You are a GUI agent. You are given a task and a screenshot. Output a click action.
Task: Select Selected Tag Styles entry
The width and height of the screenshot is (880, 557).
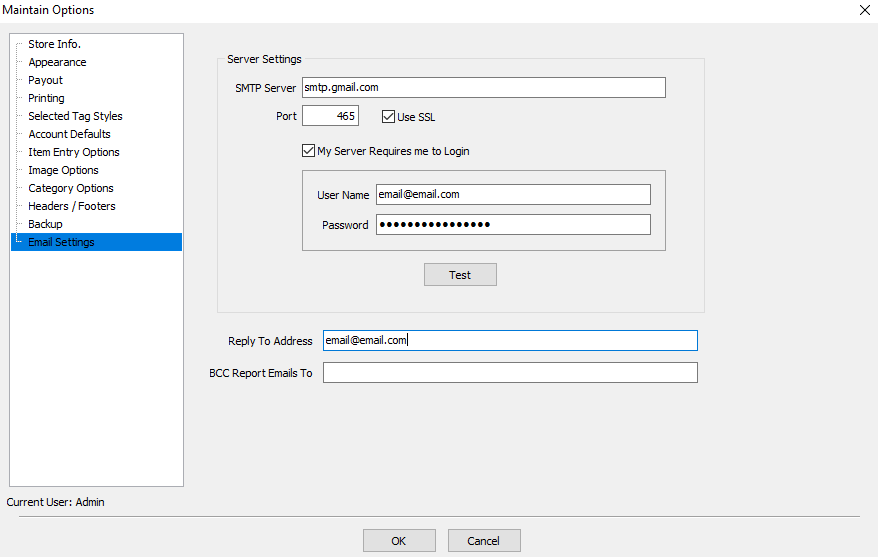[x=75, y=116]
